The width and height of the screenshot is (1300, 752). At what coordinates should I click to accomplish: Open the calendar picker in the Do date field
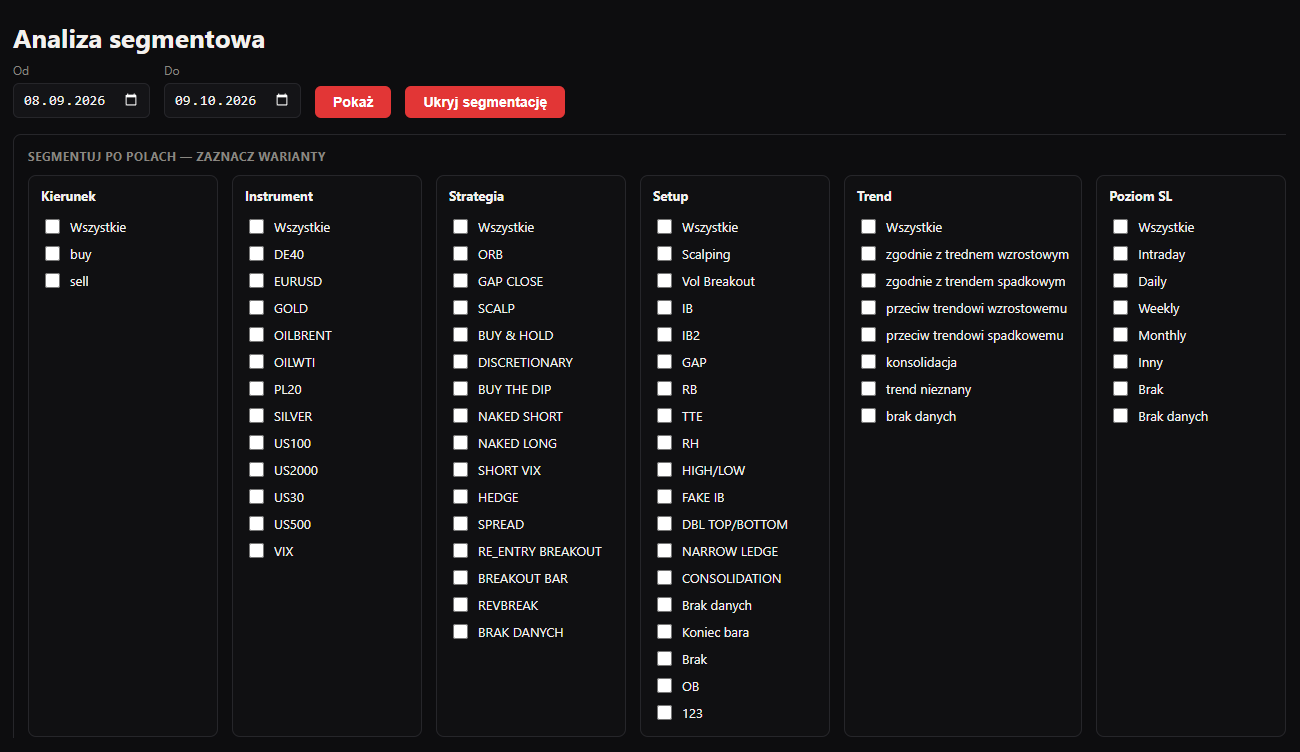[x=282, y=101]
